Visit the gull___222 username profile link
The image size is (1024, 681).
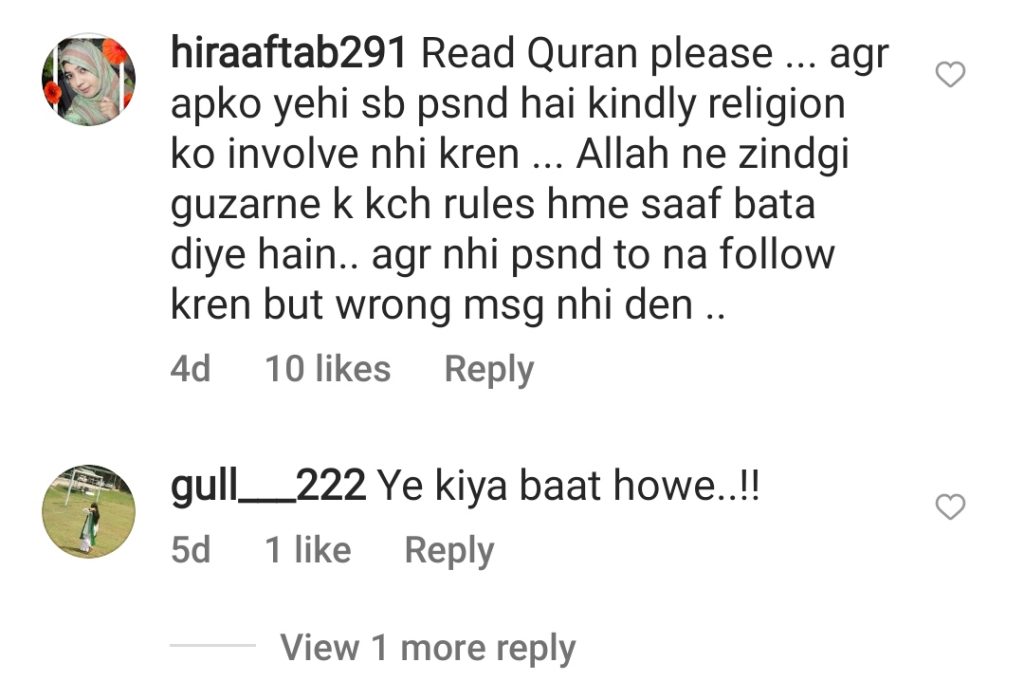pyautogui.click(x=268, y=486)
